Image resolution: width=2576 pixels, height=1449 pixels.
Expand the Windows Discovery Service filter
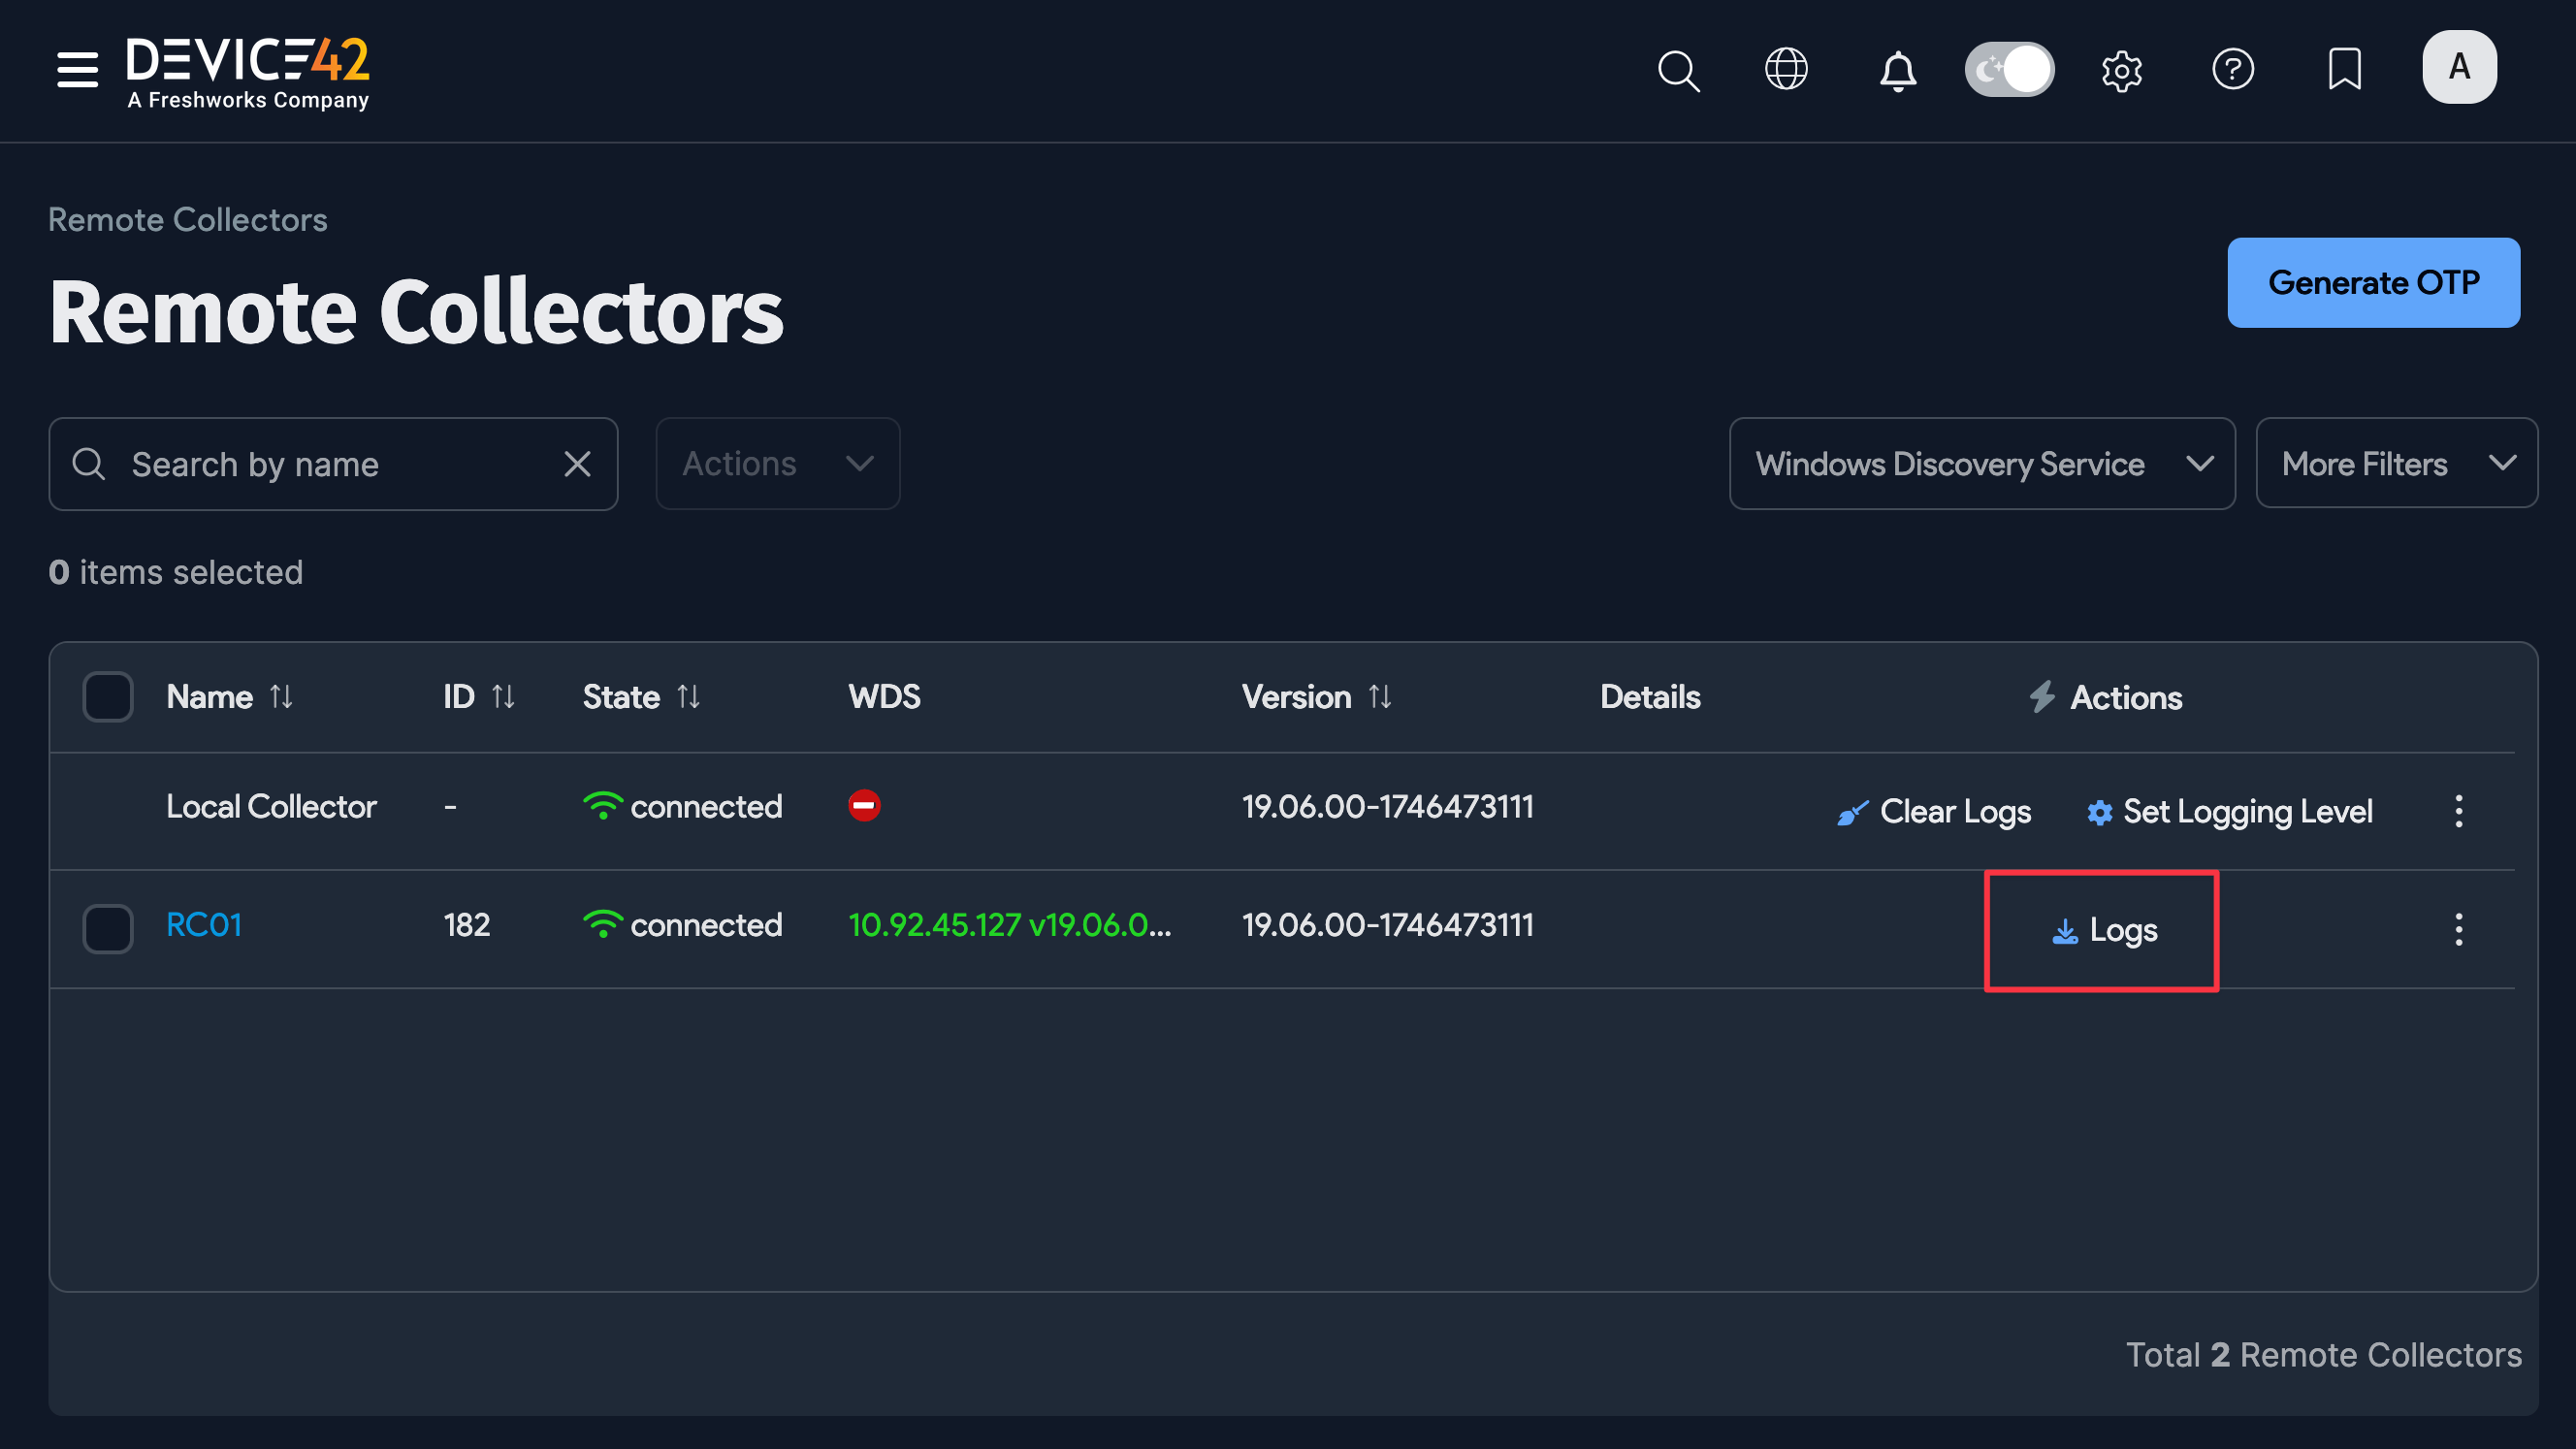point(1981,463)
